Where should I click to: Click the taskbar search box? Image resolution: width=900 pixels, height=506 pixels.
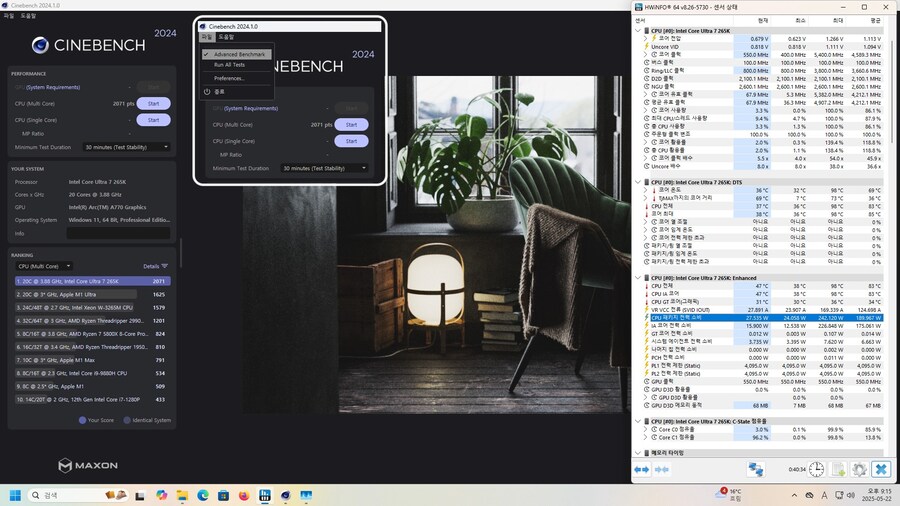79,495
